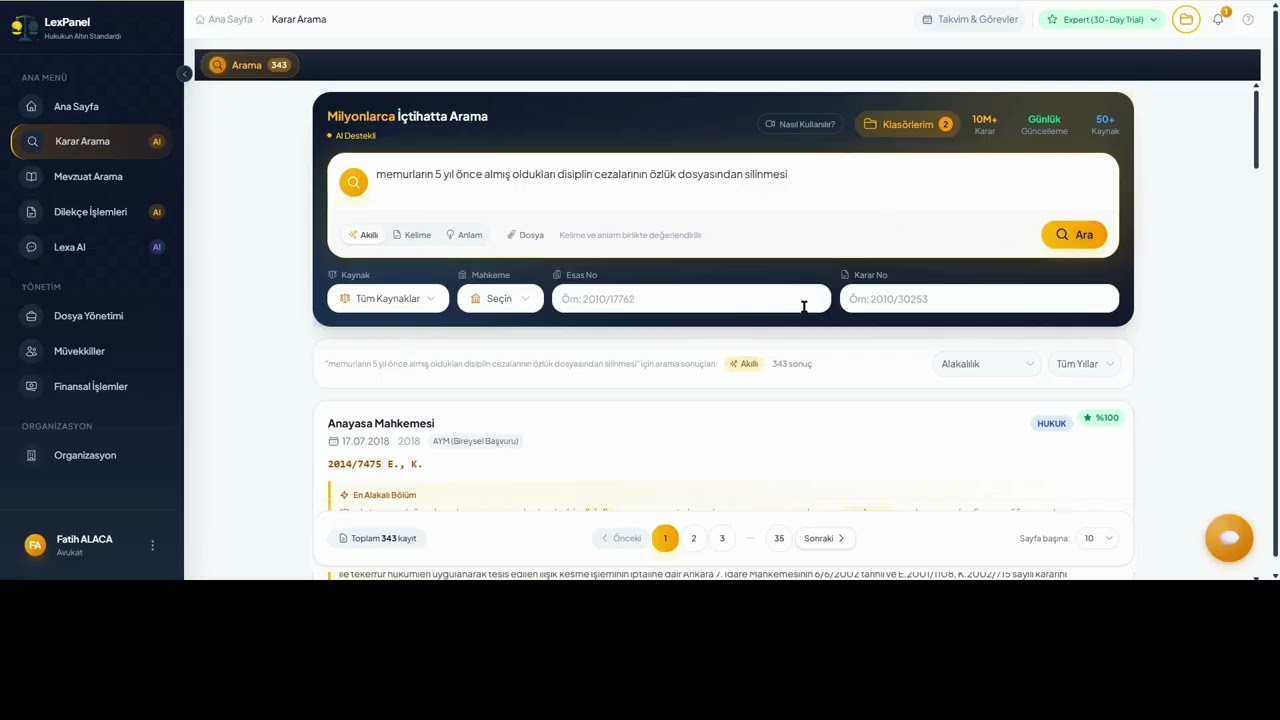1280x720 pixels.
Task: Click AYM (Bireysel Başvuru) tag
Action: point(475,441)
